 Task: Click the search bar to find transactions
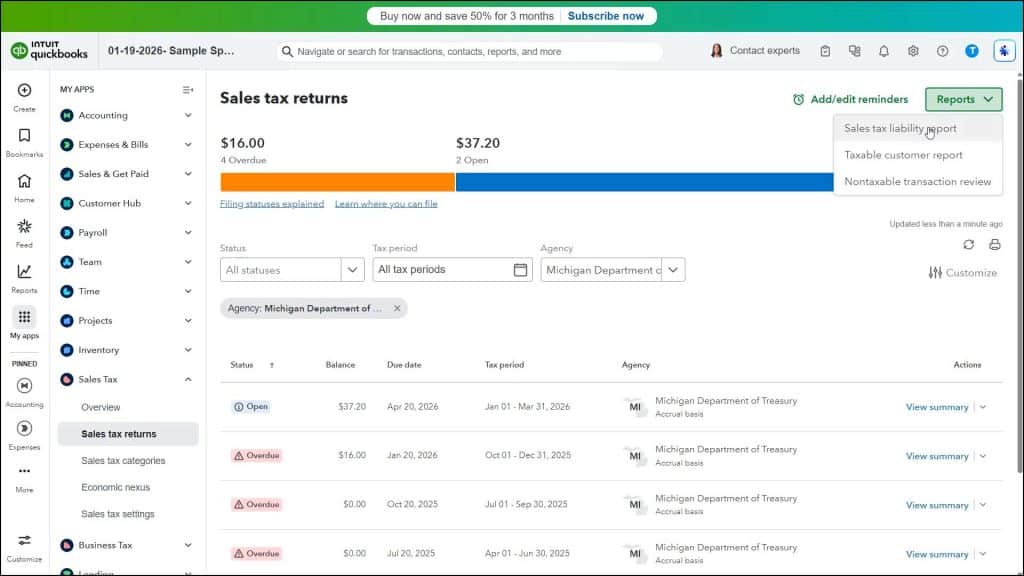[x=470, y=50]
